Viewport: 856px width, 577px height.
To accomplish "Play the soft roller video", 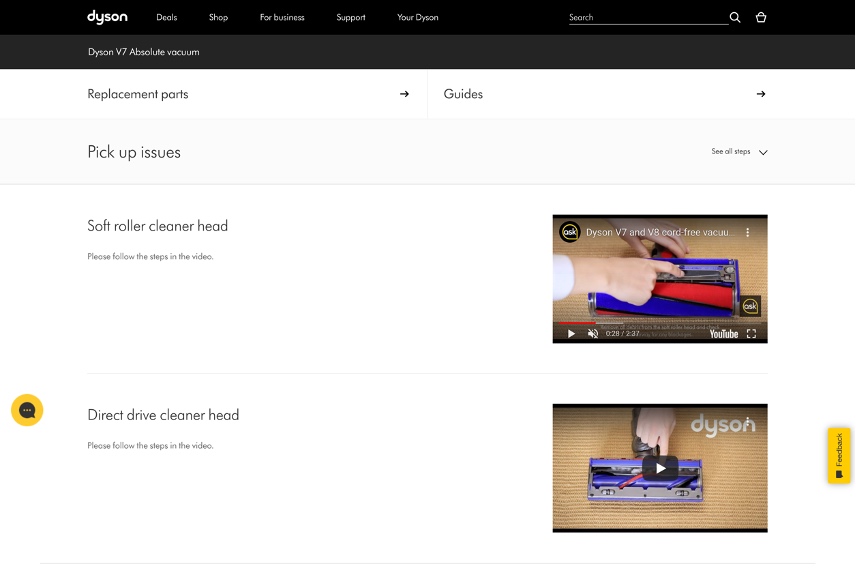I will coord(571,334).
